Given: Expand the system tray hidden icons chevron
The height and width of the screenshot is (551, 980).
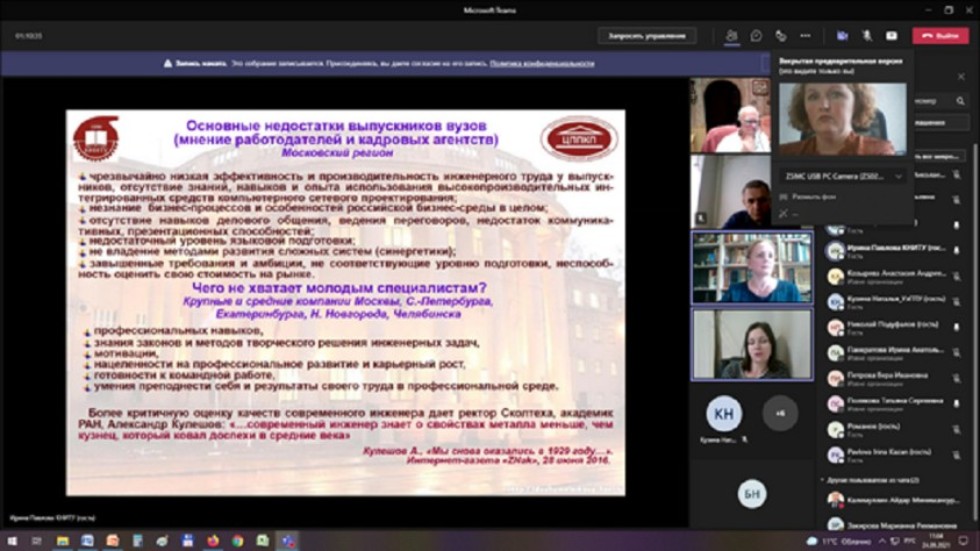Looking at the screenshot, I should click(882, 541).
